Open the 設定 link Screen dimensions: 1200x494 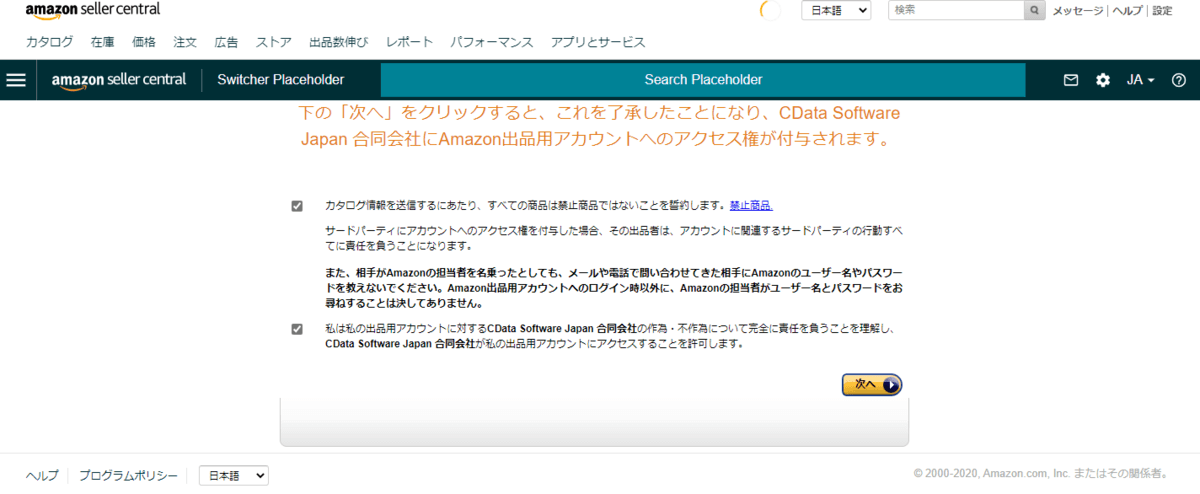coord(1162,10)
